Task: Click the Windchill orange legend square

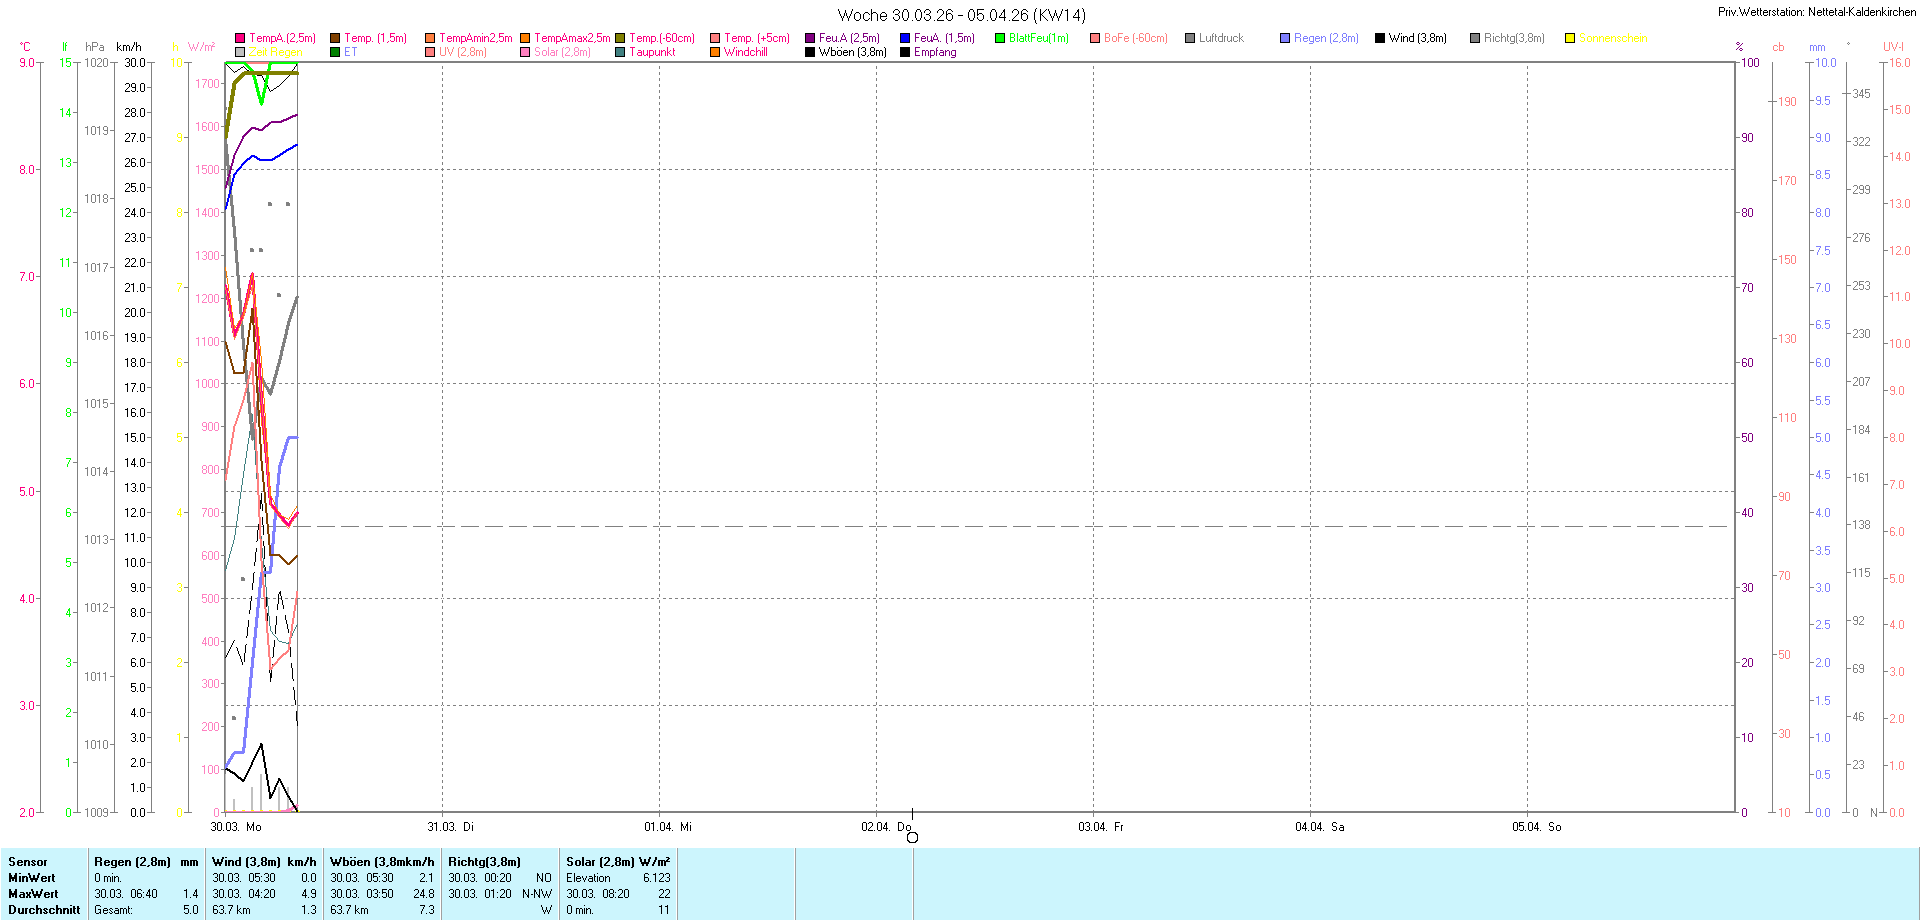Action: 715,53
